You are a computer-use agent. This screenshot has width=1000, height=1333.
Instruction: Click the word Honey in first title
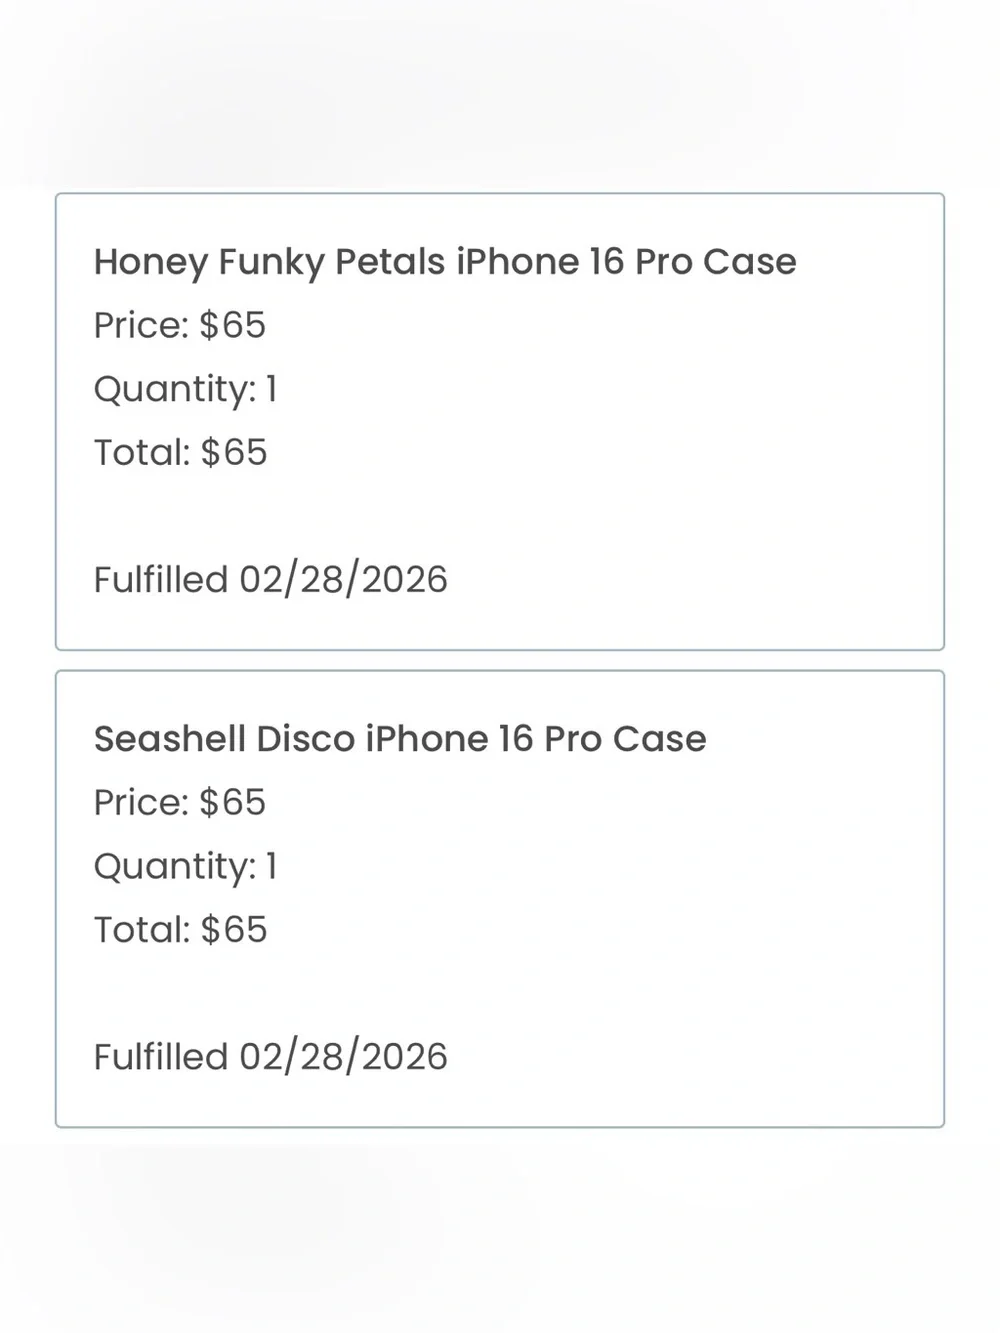[x=151, y=263]
